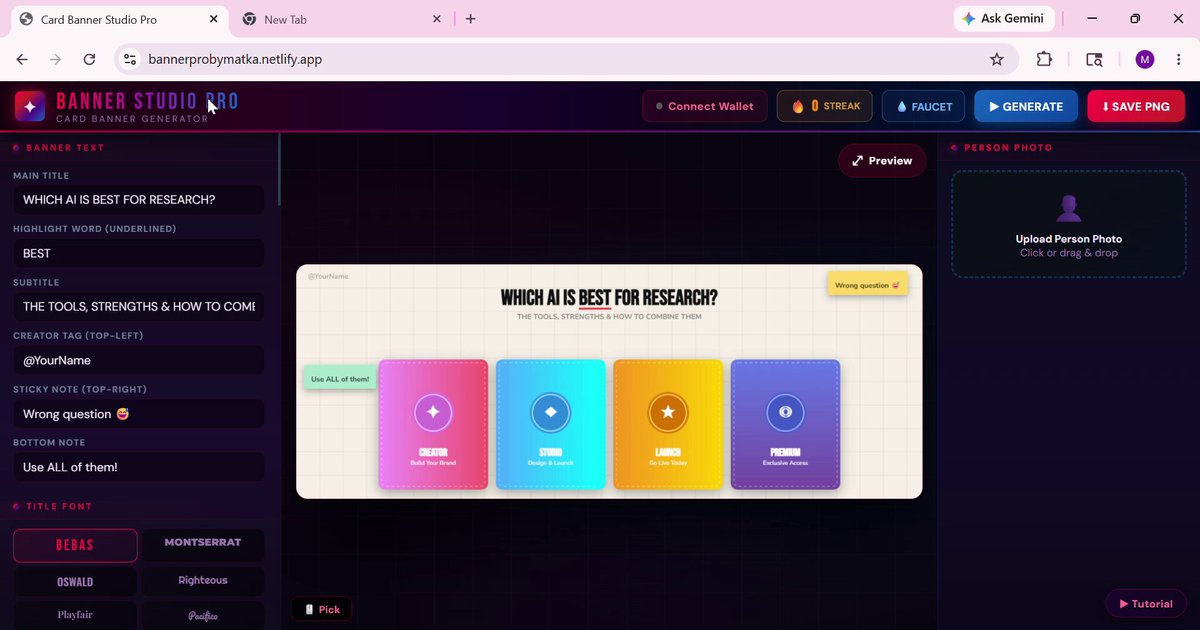This screenshot has height=630, width=1200.
Task: Click the purple Premium card icon
Action: tap(785, 412)
